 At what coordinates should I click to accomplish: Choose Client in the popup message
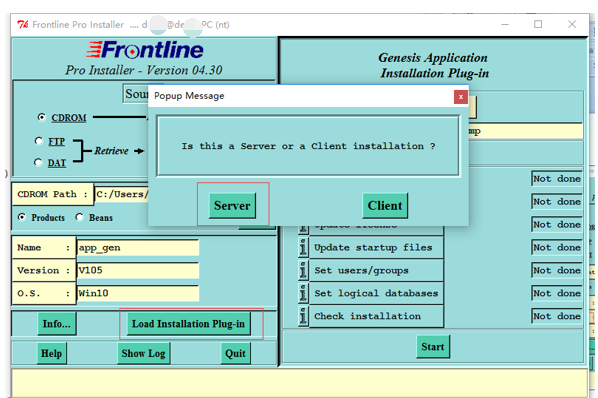(x=385, y=206)
